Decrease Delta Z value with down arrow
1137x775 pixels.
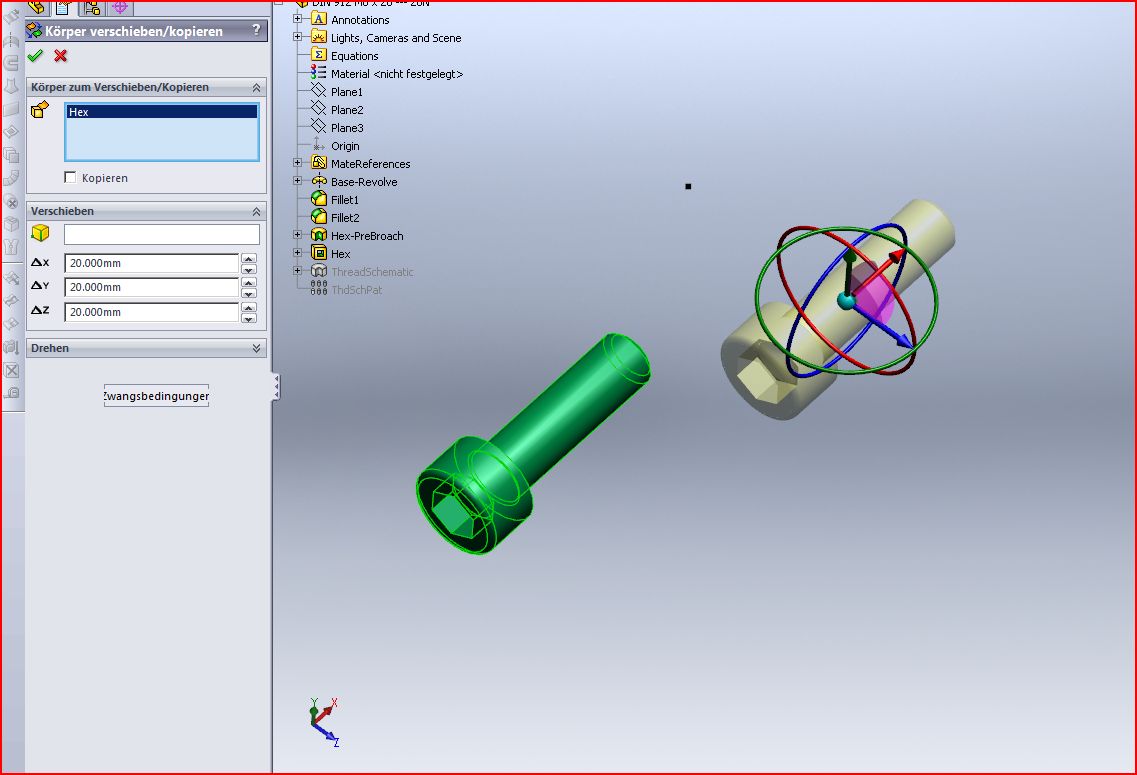(249, 318)
